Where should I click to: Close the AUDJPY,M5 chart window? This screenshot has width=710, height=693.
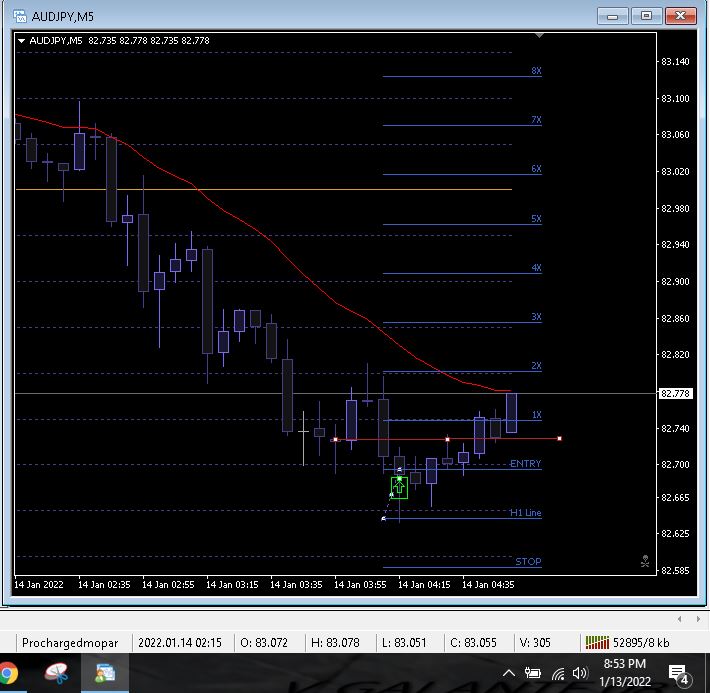681,16
